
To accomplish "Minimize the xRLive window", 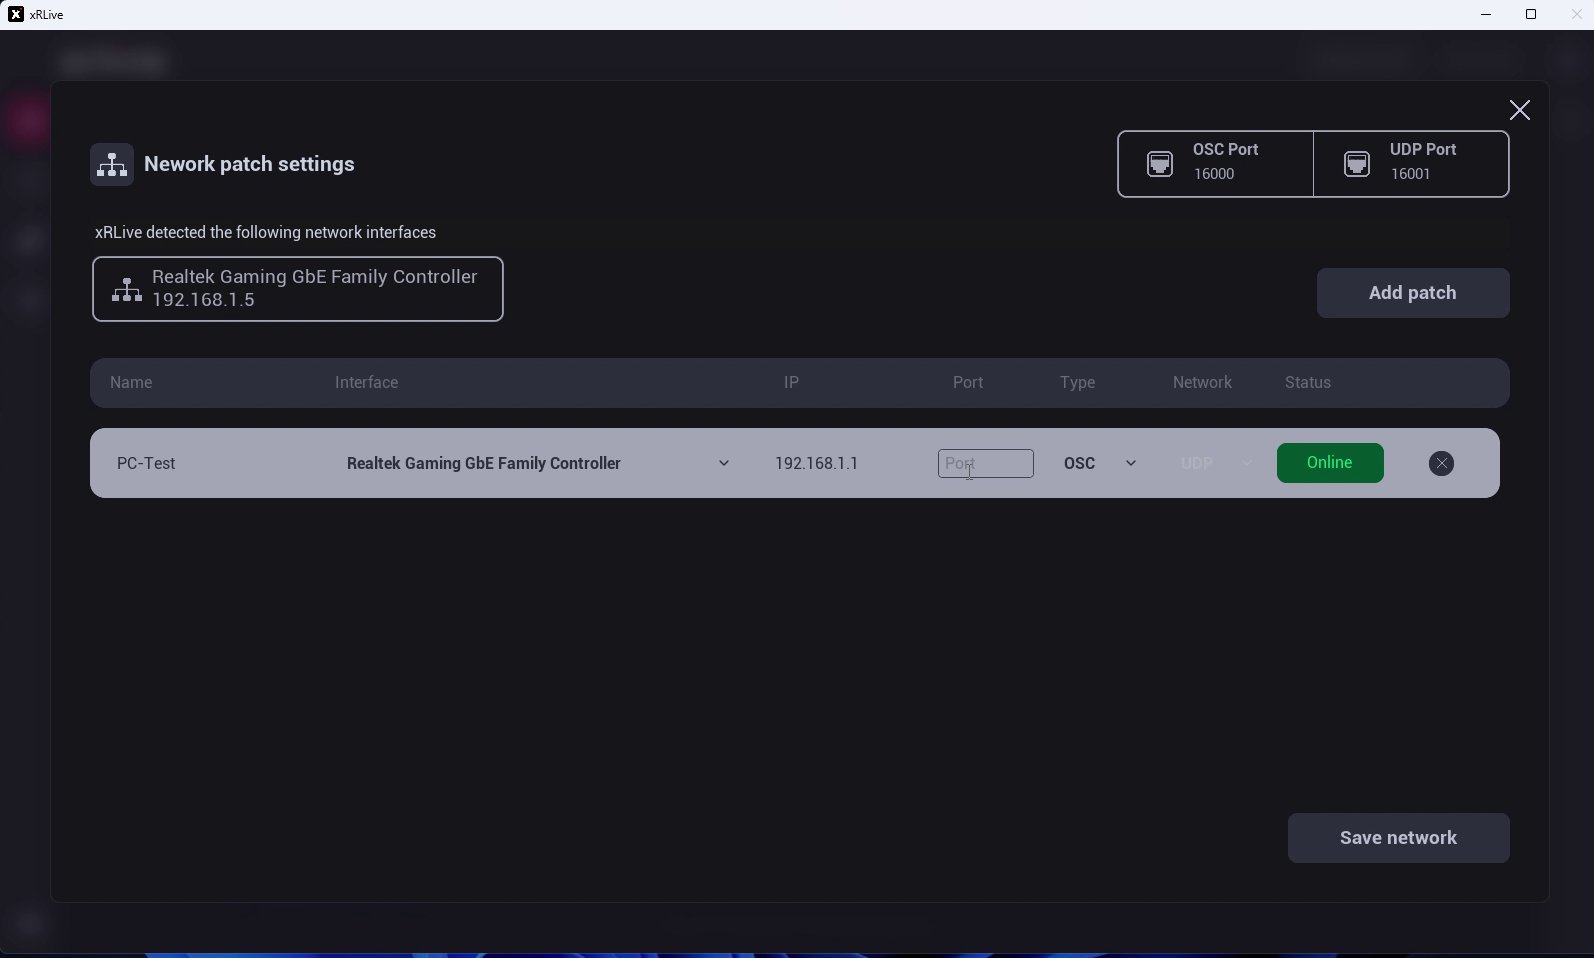I will coord(1485,14).
